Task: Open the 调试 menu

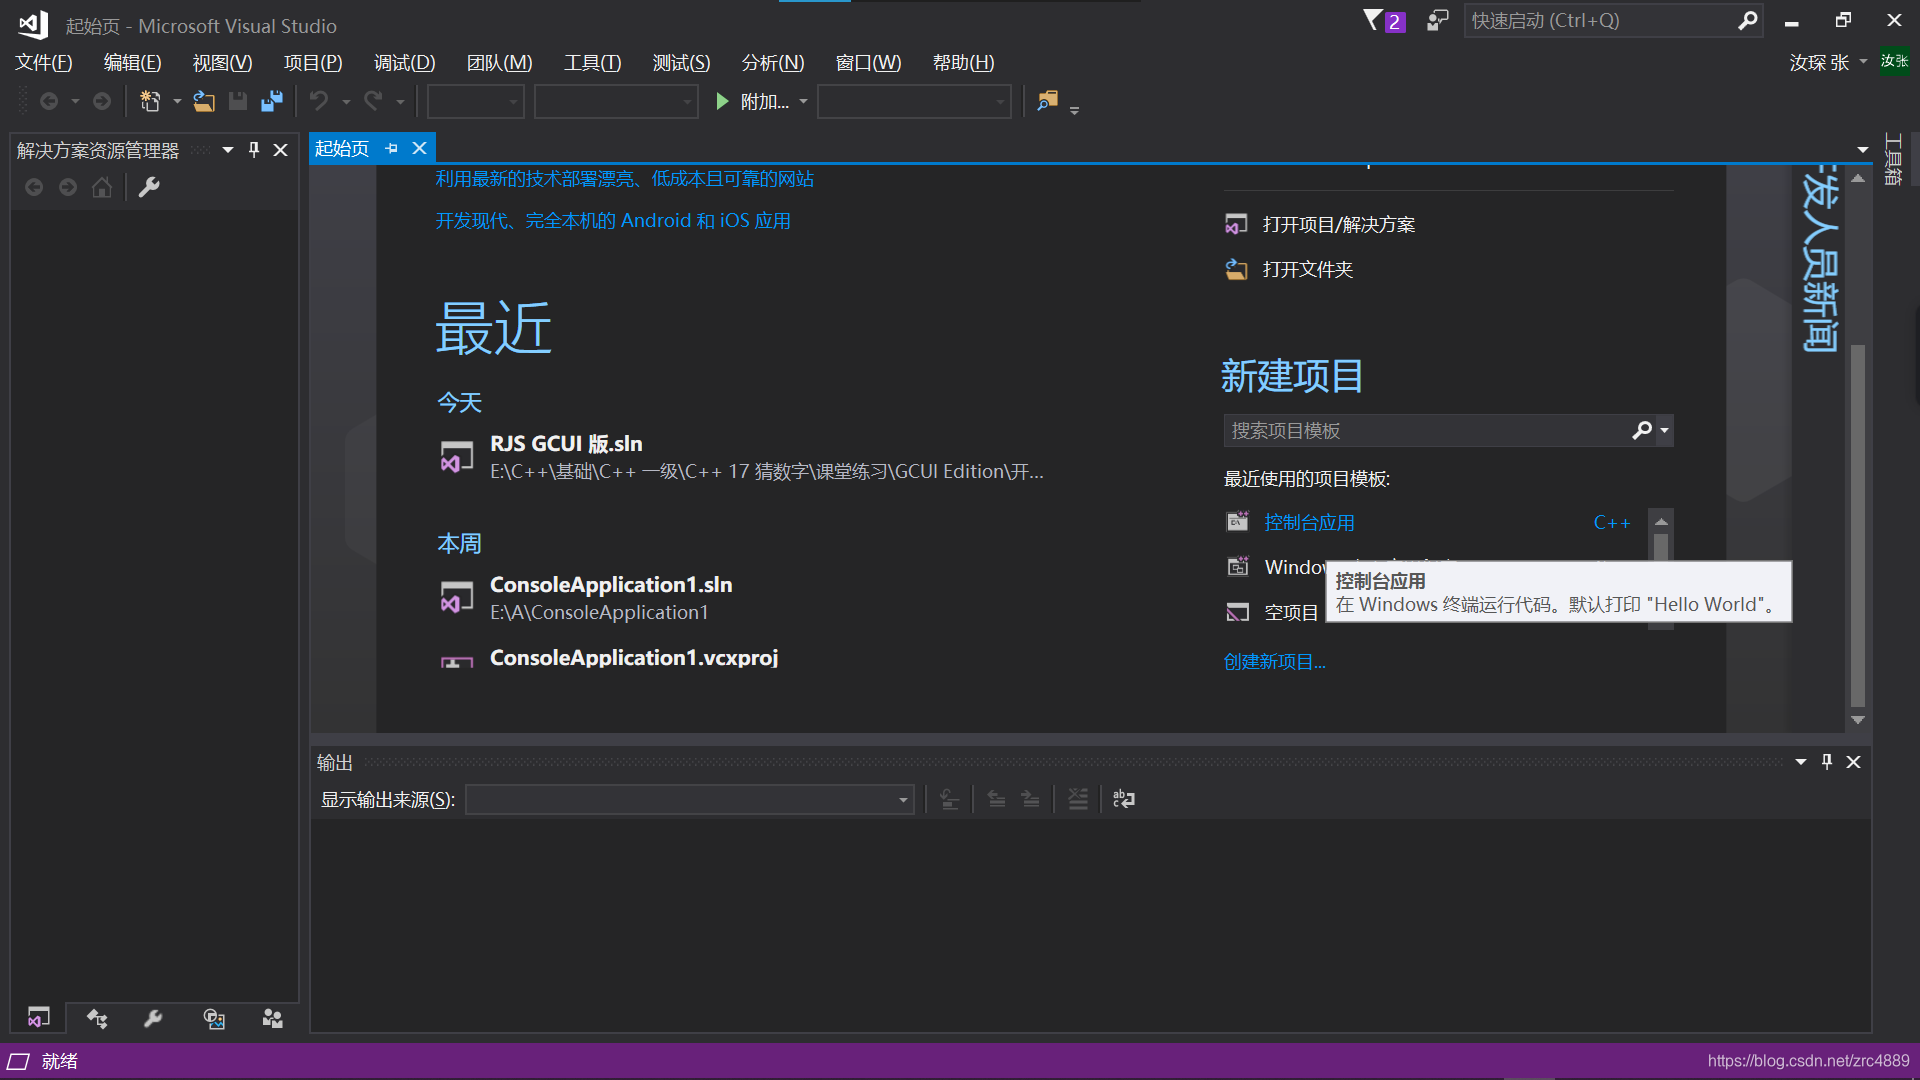Action: [x=404, y=62]
